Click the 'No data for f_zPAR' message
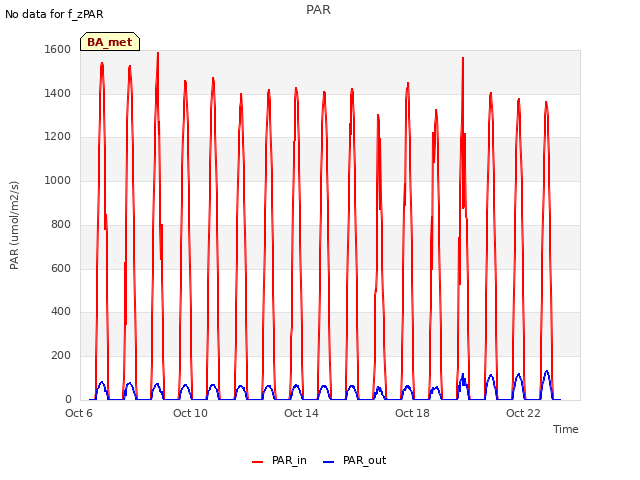 coord(54,14)
